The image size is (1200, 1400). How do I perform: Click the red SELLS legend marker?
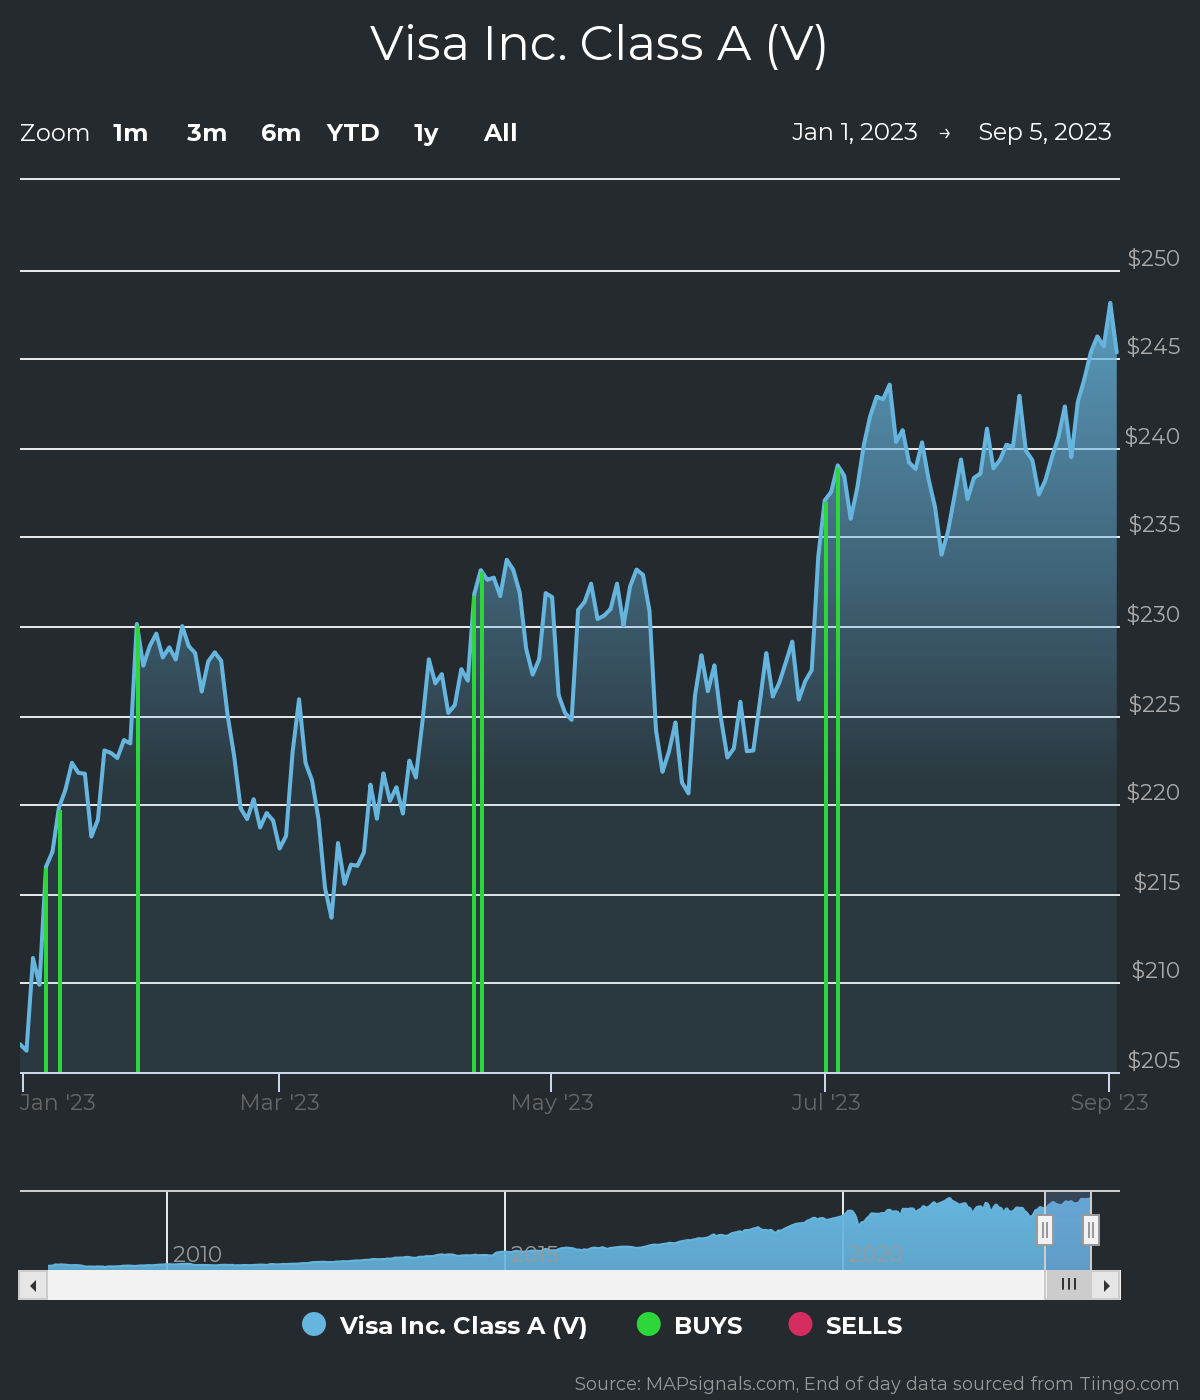point(800,1324)
